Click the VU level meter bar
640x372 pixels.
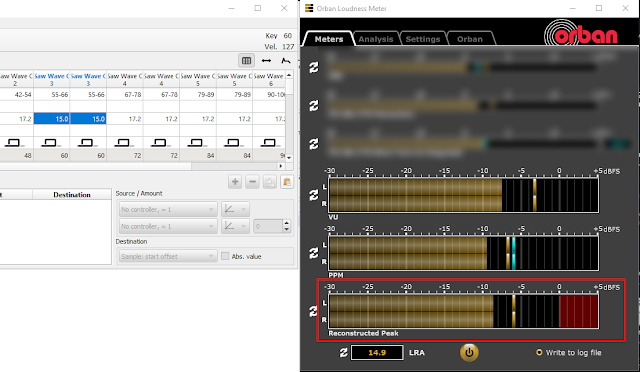click(464, 195)
